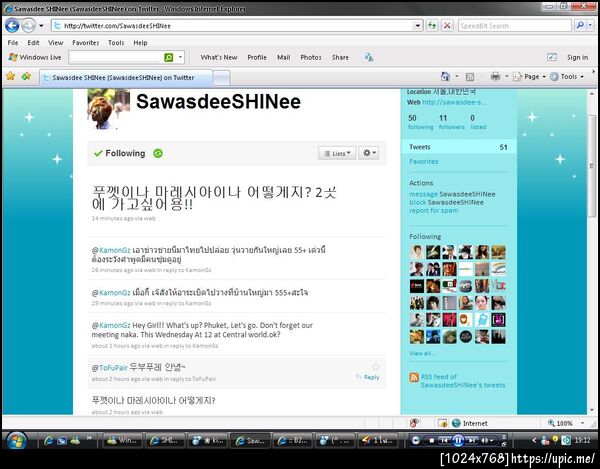Image resolution: width=600 pixels, height=469 pixels.
Task: Click What's New on Windows Live toolbar
Action: pos(219,57)
